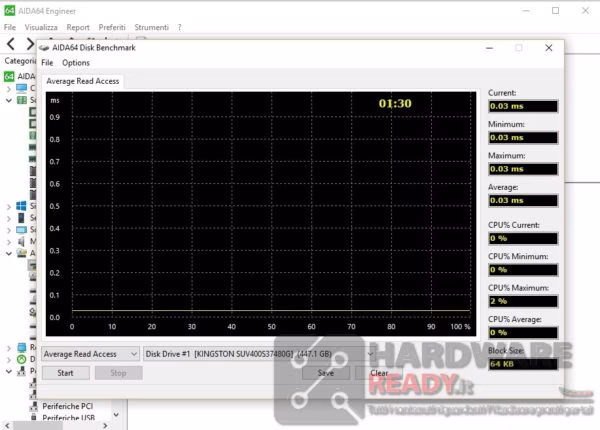
Task: Click the AIDA64 root node icon in tree
Action: [x=9, y=76]
